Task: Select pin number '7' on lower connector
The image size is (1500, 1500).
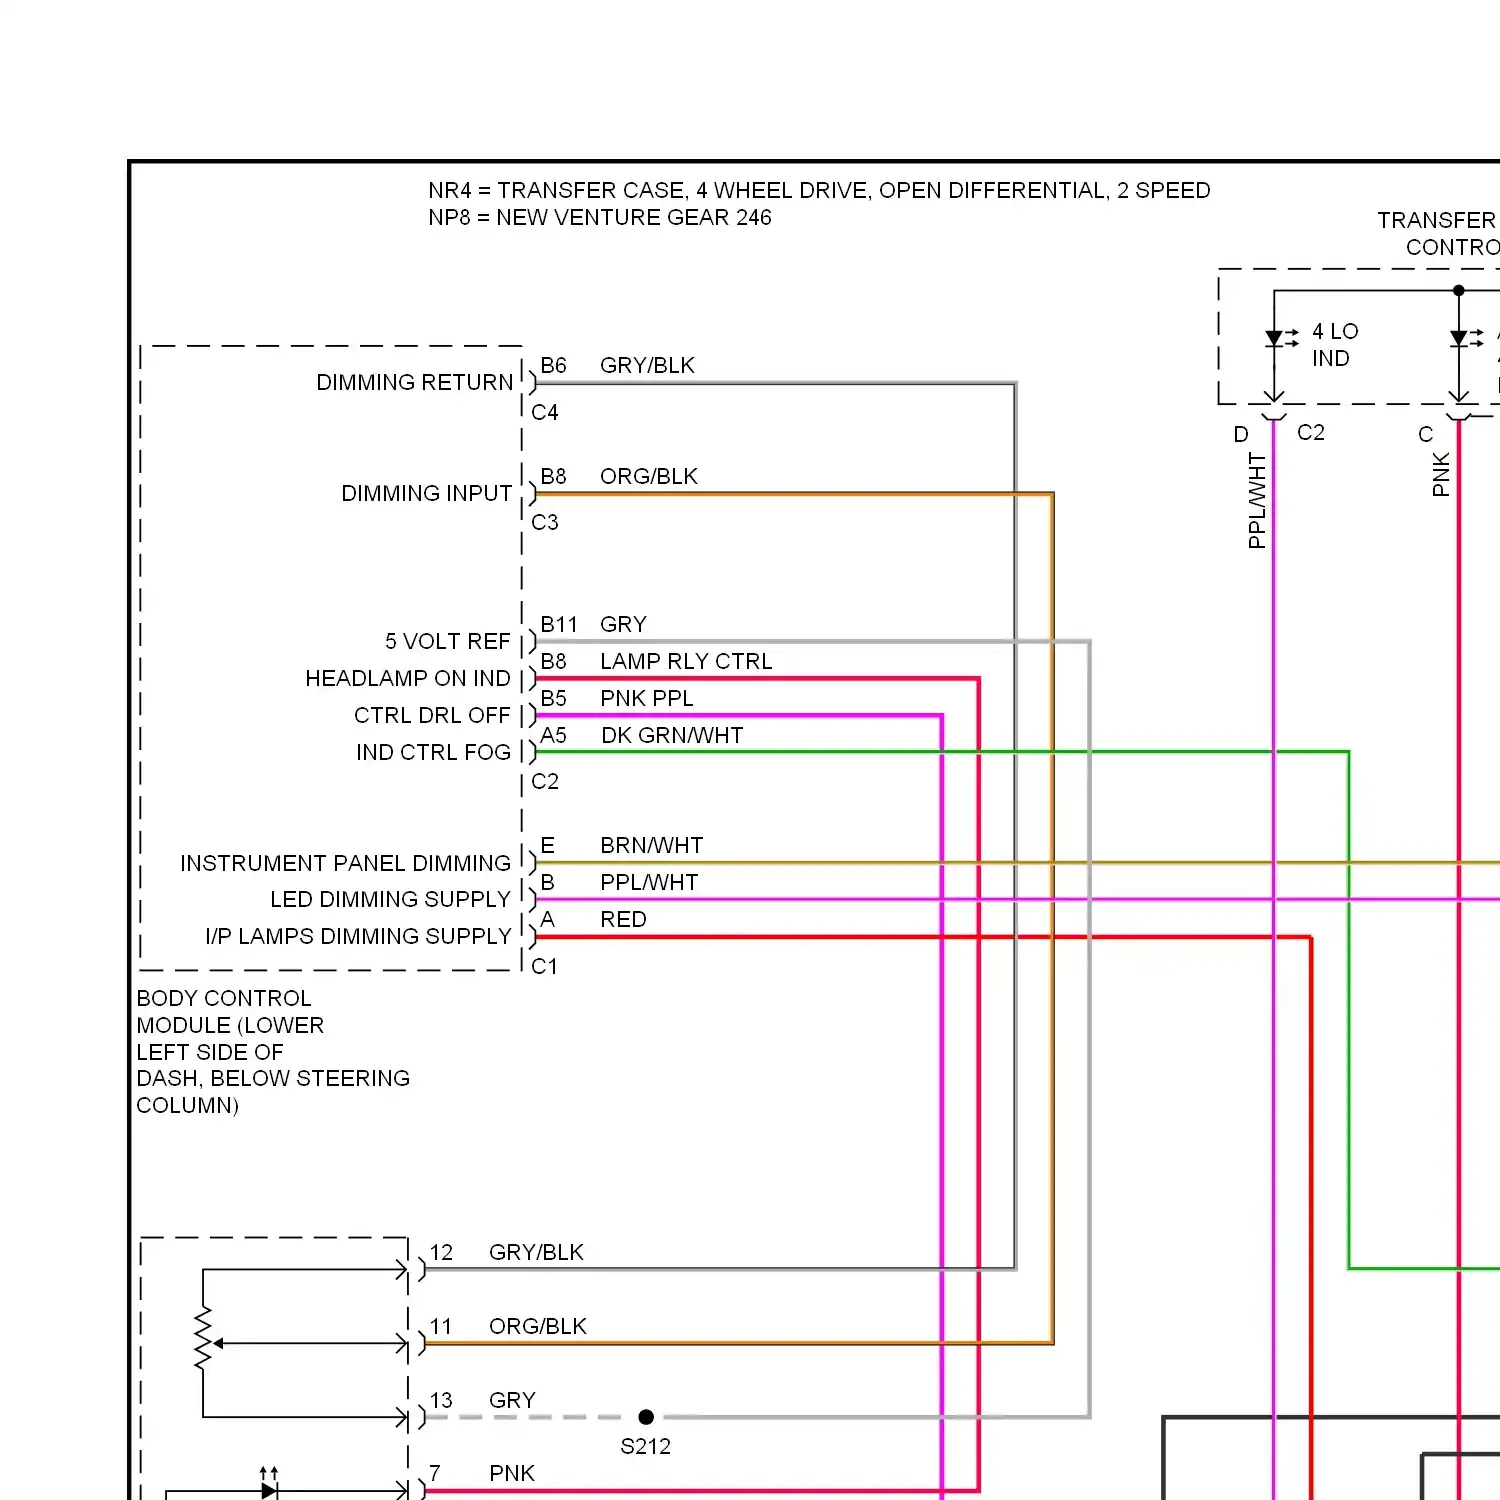Action: tap(435, 1473)
